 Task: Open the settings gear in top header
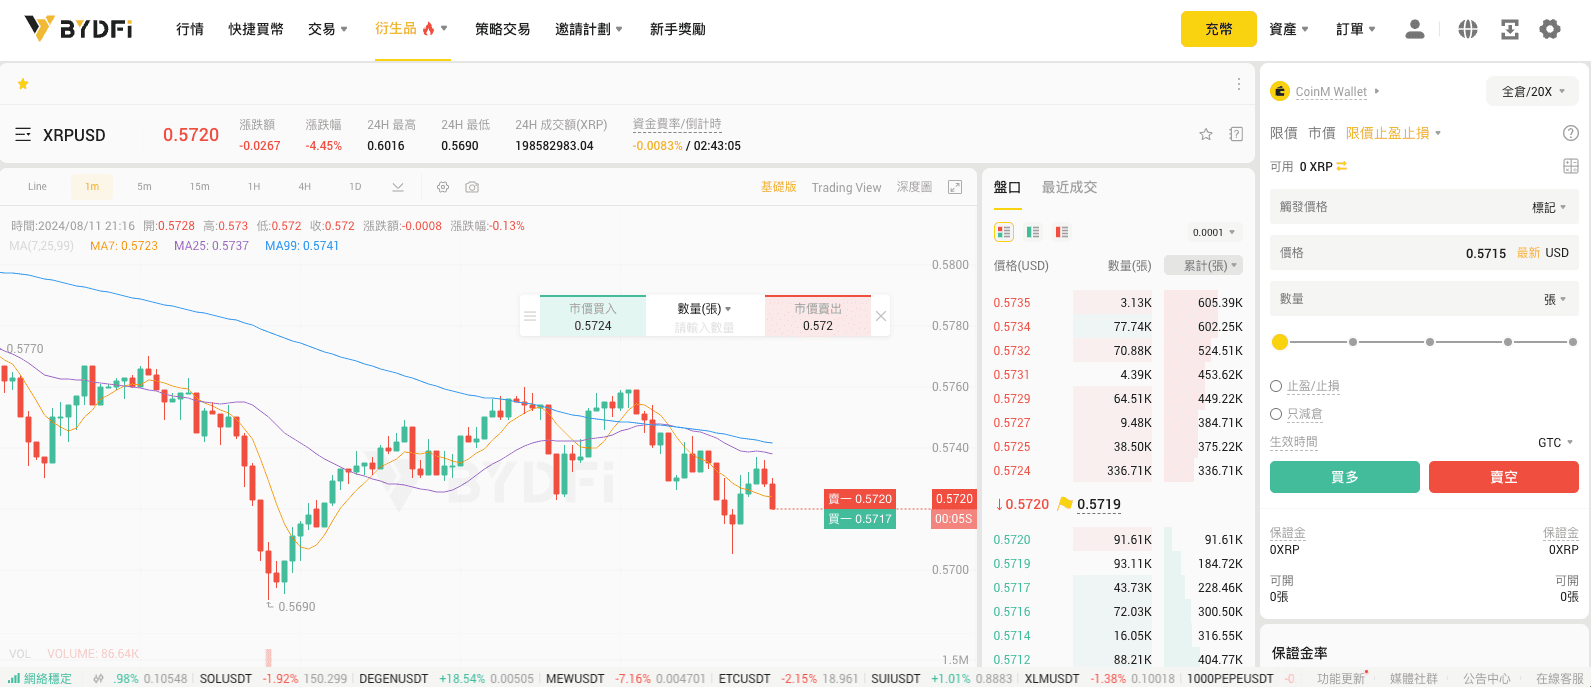1550,29
